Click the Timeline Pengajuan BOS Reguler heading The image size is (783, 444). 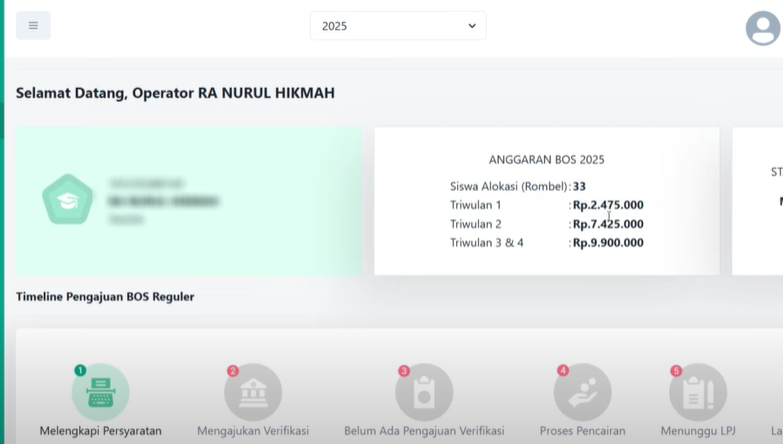(x=105, y=297)
